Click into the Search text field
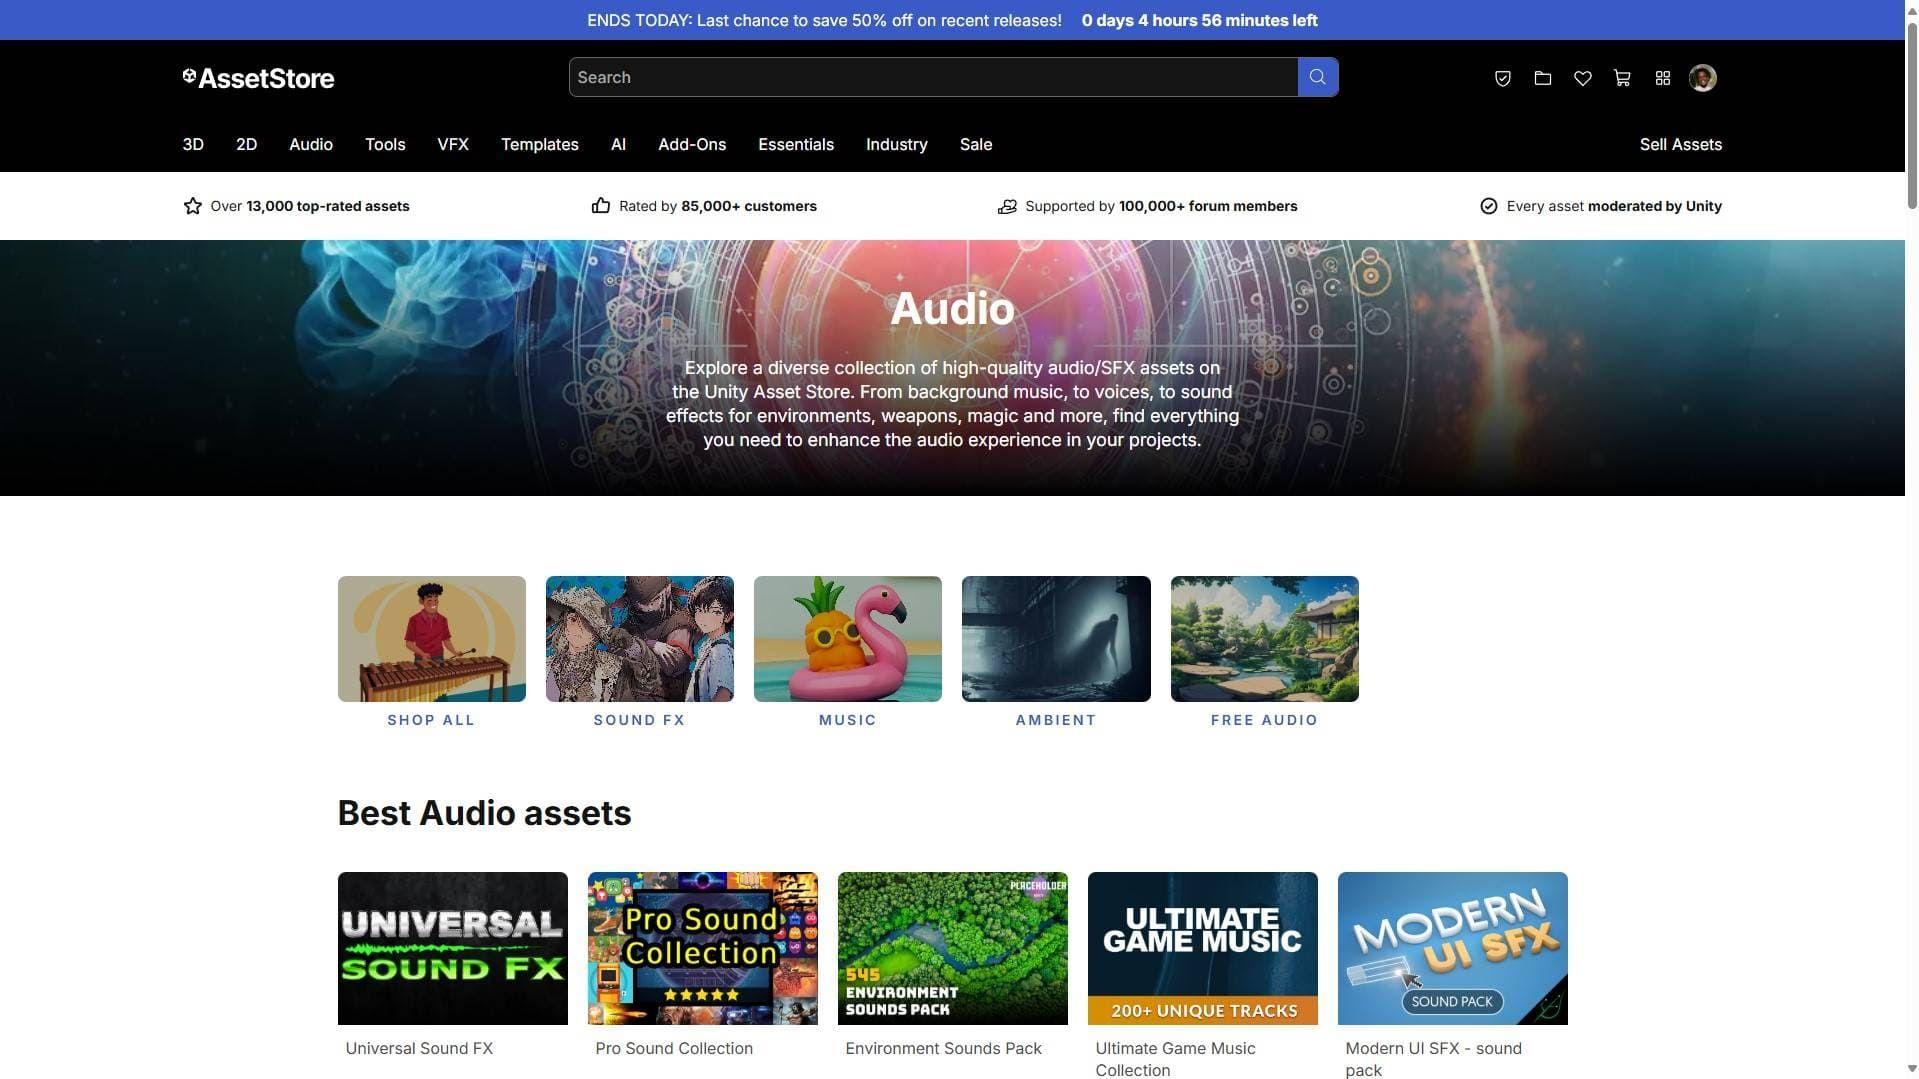This screenshot has height=1079, width=1919. tap(932, 77)
